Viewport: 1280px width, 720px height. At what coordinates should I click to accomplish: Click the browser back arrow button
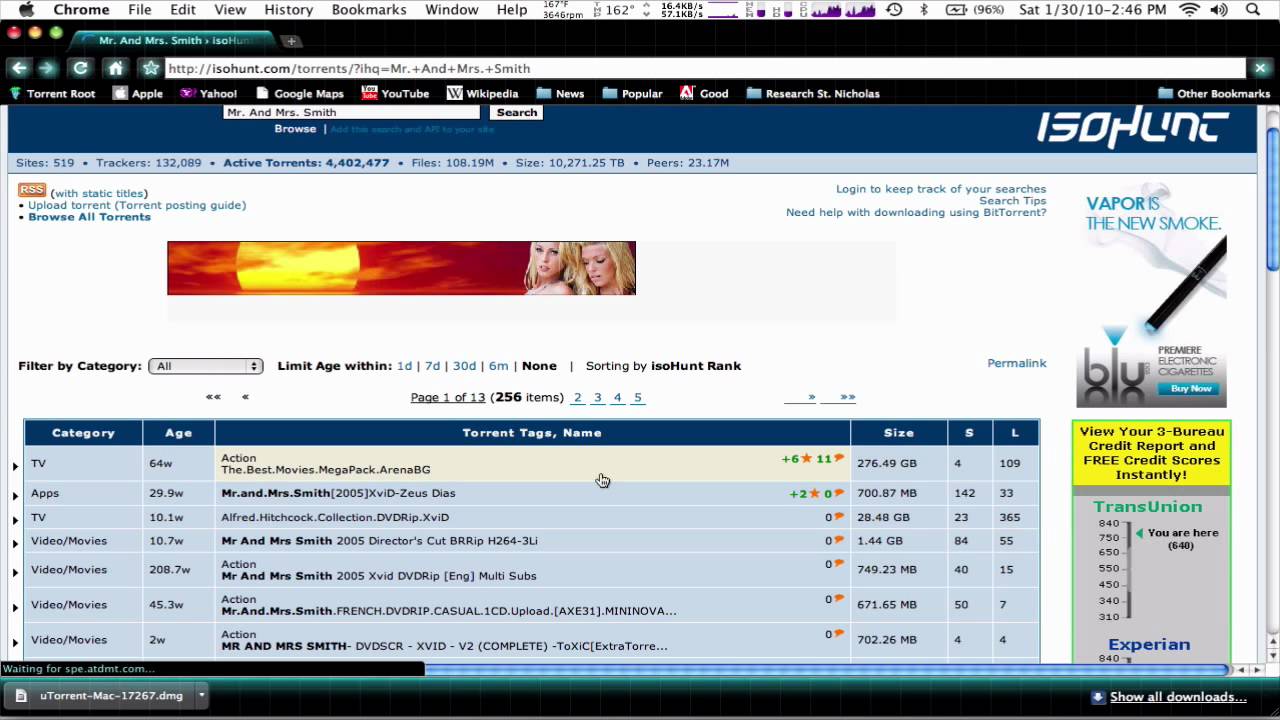point(19,68)
